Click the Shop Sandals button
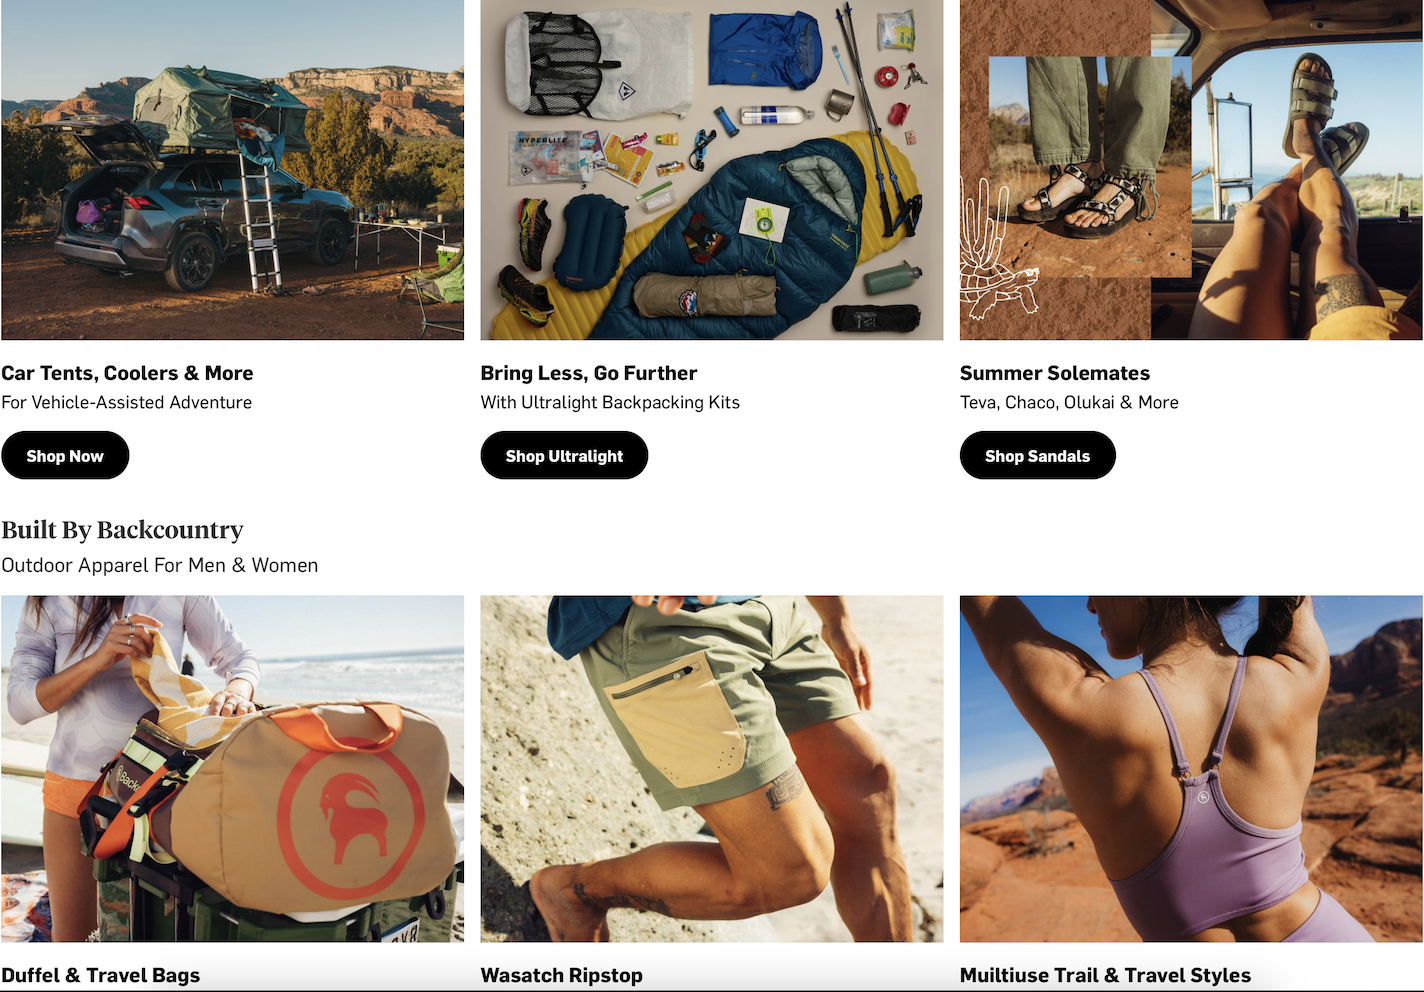1424x992 pixels. tap(1037, 455)
